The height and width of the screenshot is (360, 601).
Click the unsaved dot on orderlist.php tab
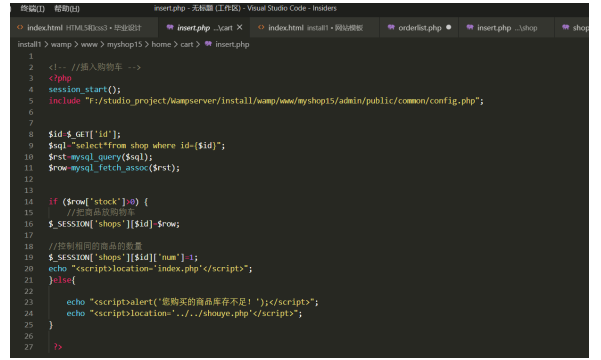449,27
